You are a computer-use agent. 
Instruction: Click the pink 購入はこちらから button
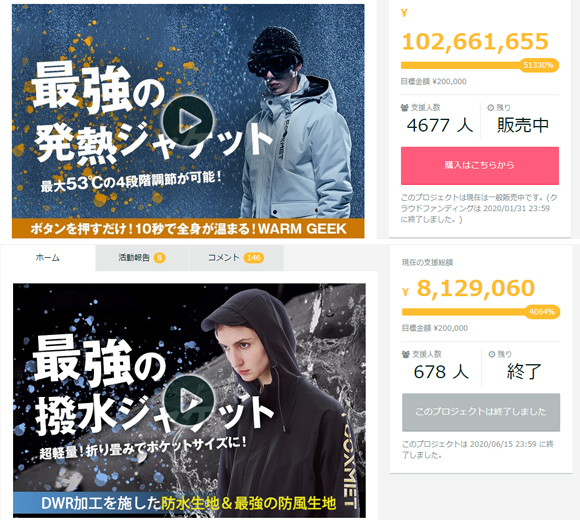480,165
